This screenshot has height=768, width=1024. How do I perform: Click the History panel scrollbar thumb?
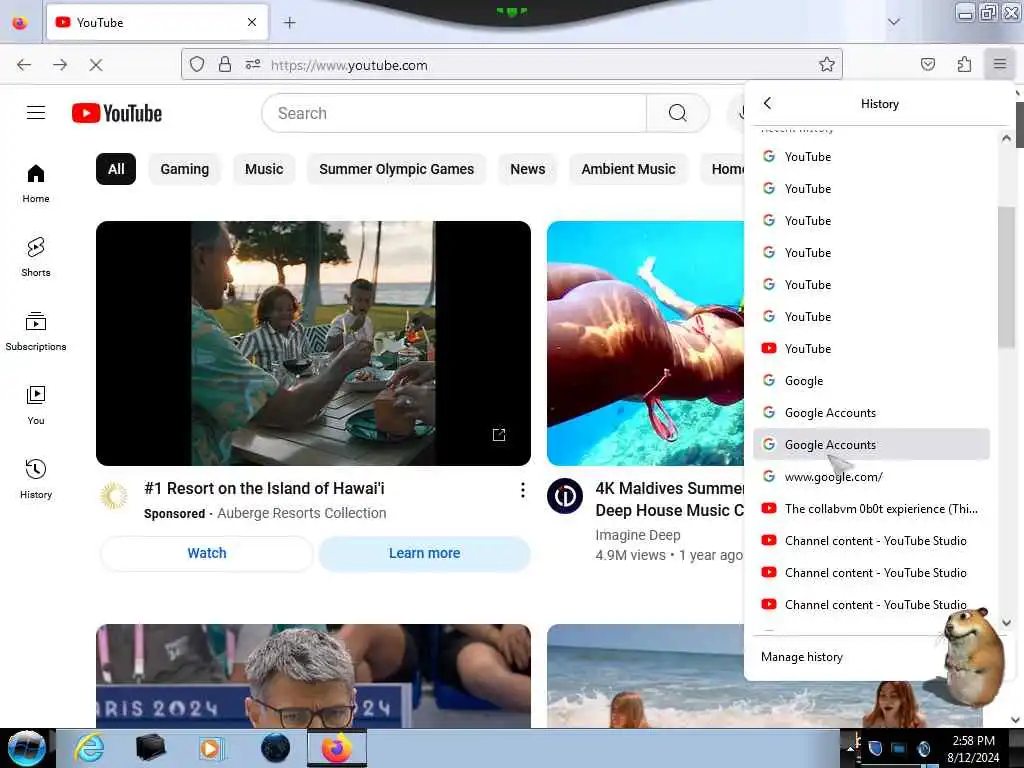pyautogui.click(x=1006, y=276)
